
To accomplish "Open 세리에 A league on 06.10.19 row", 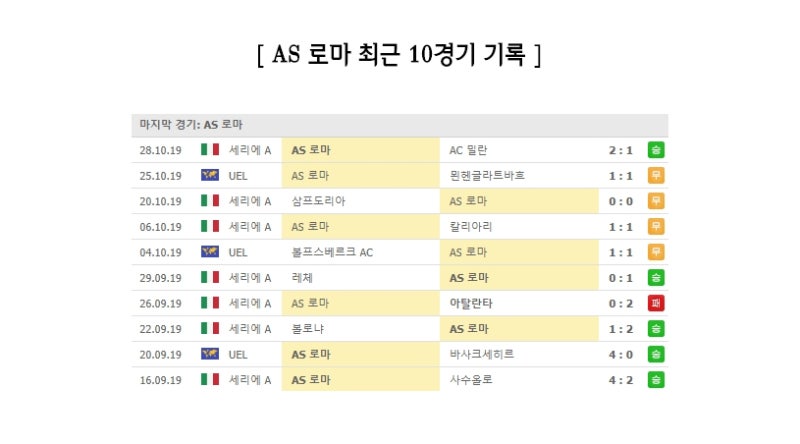I will tap(249, 227).
